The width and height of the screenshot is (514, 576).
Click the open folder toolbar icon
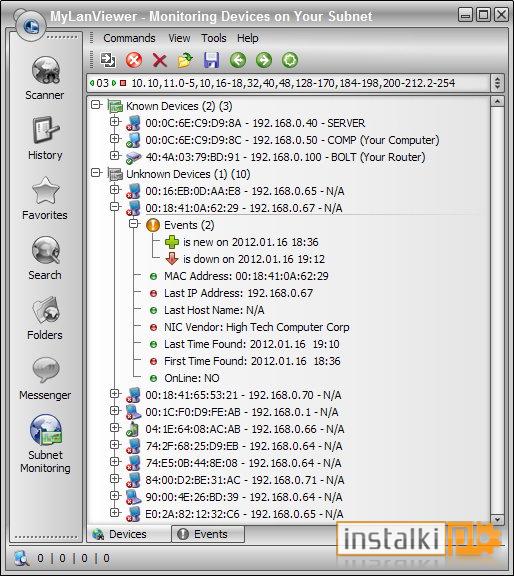pyautogui.click(x=186, y=60)
